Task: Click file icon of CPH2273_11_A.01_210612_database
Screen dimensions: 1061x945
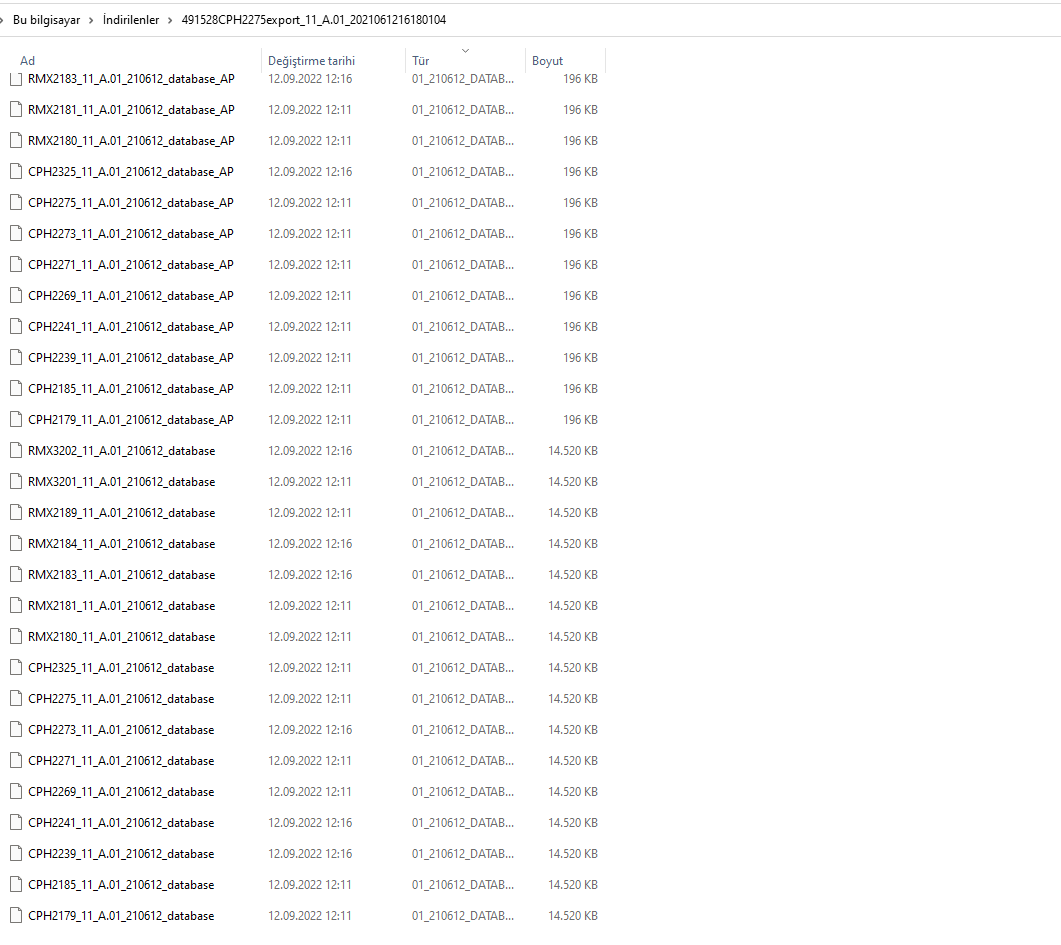Action: (16, 730)
